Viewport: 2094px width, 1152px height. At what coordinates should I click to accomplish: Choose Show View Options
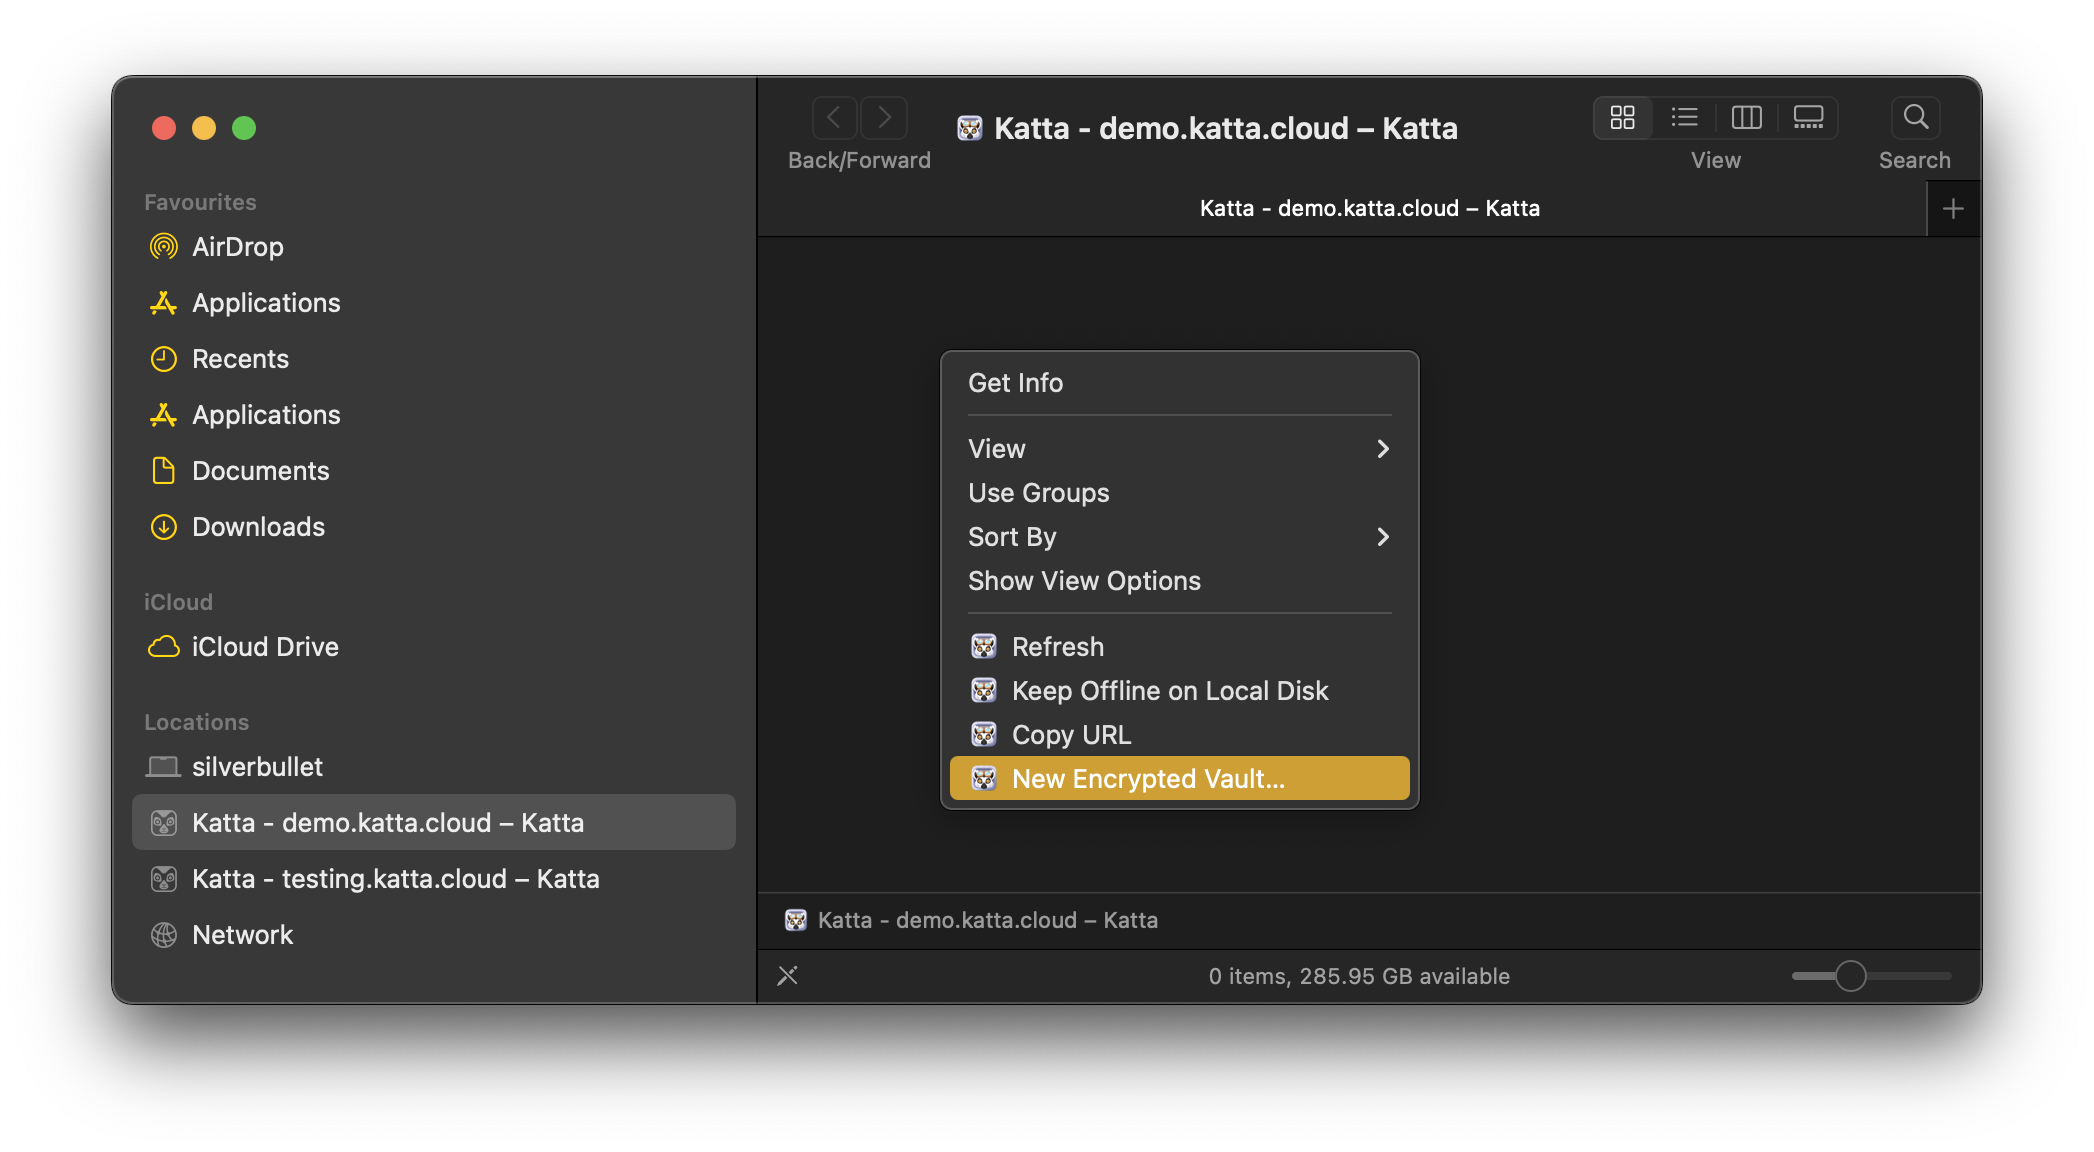[1180, 581]
